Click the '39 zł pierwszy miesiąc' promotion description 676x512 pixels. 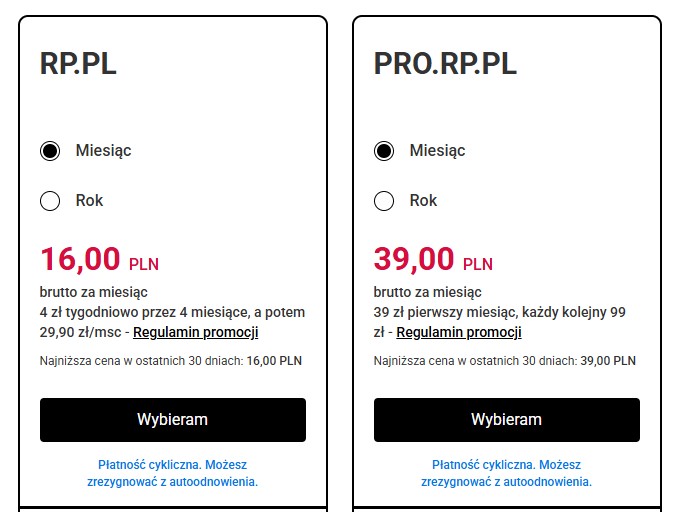click(499, 312)
